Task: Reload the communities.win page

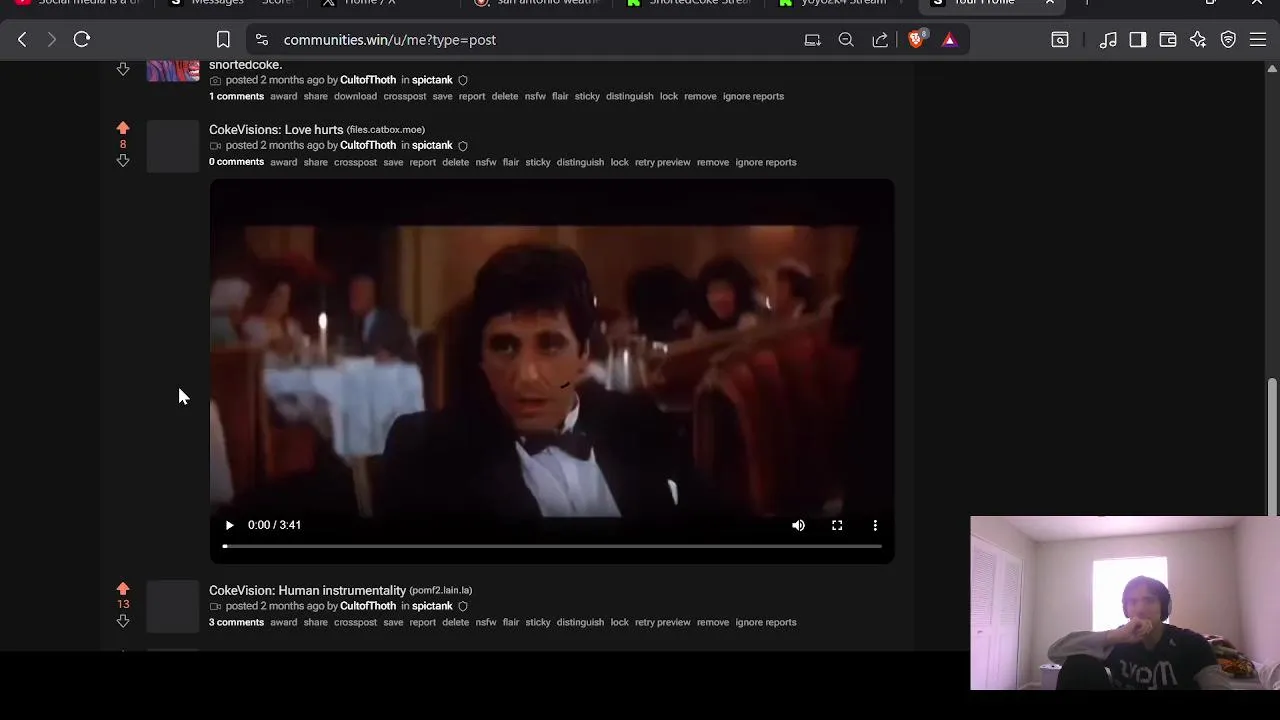Action: [82, 40]
